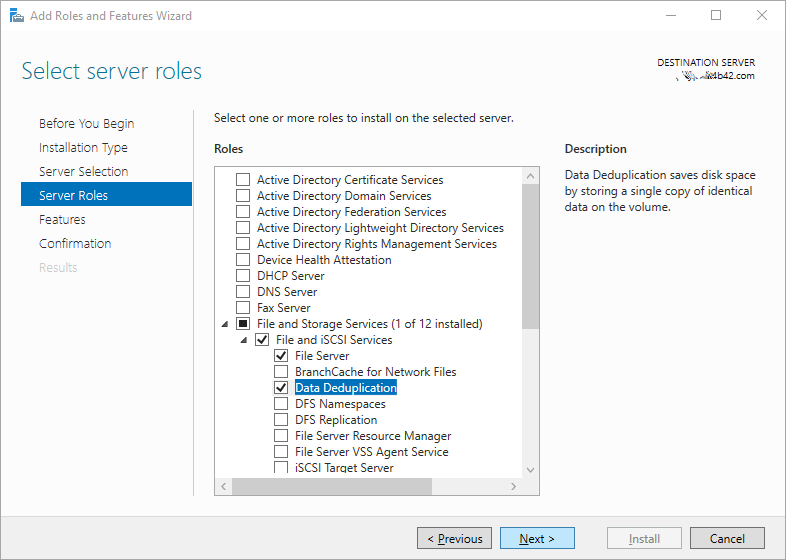Check the Device Health Attestation checkbox

pos(243,260)
